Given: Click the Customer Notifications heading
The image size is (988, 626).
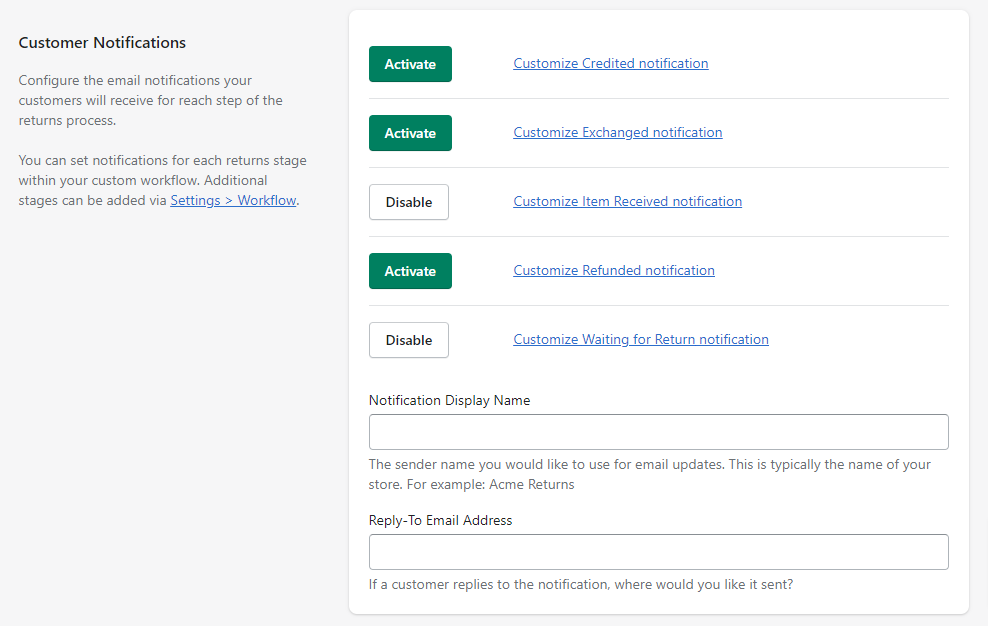Looking at the screenshot, I should click(102, 43).
